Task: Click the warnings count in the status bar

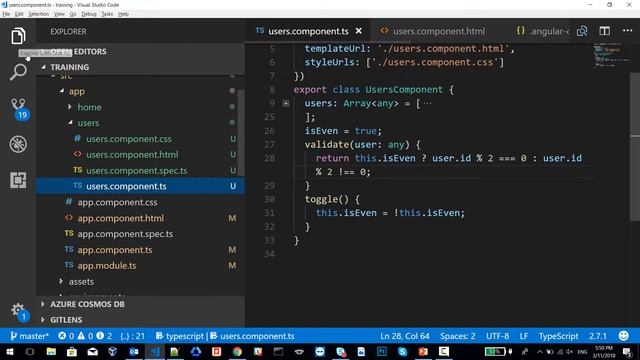Action: tap(85, 336)
